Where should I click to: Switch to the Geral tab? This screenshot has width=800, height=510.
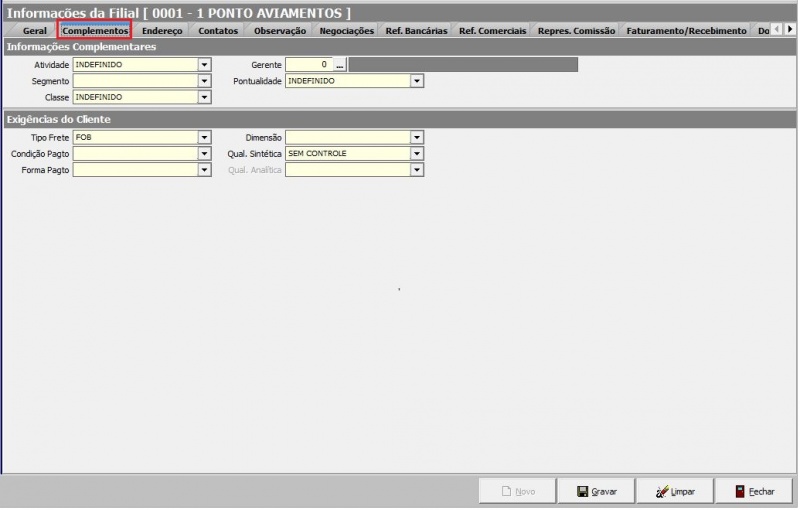coord(34,31)
